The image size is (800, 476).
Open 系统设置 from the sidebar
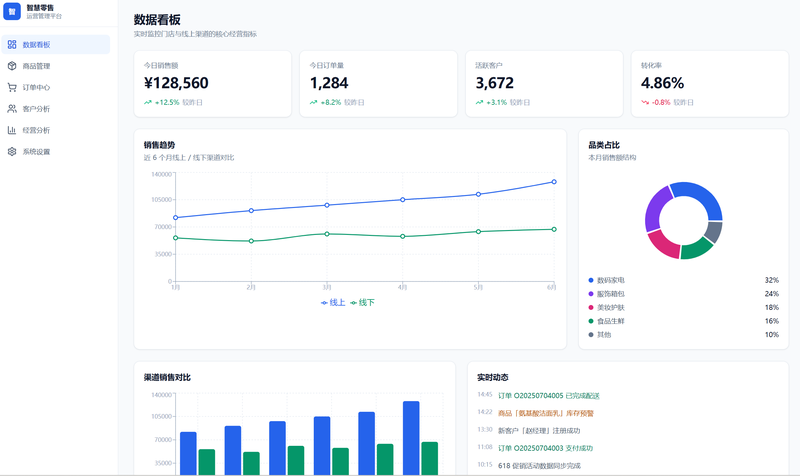56,152
